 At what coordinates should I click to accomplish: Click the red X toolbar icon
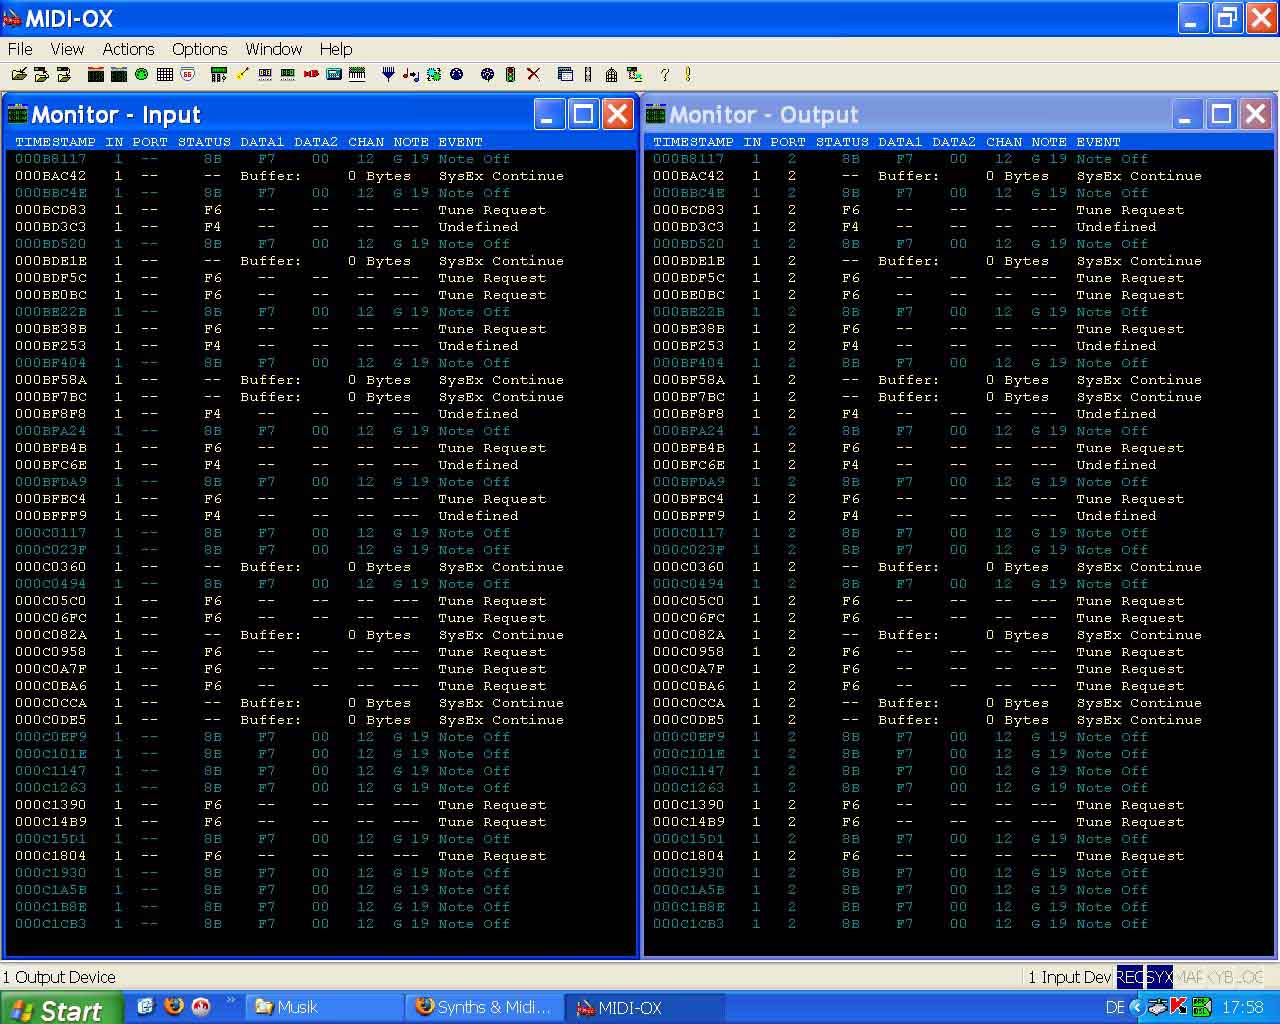pos(533,74)
